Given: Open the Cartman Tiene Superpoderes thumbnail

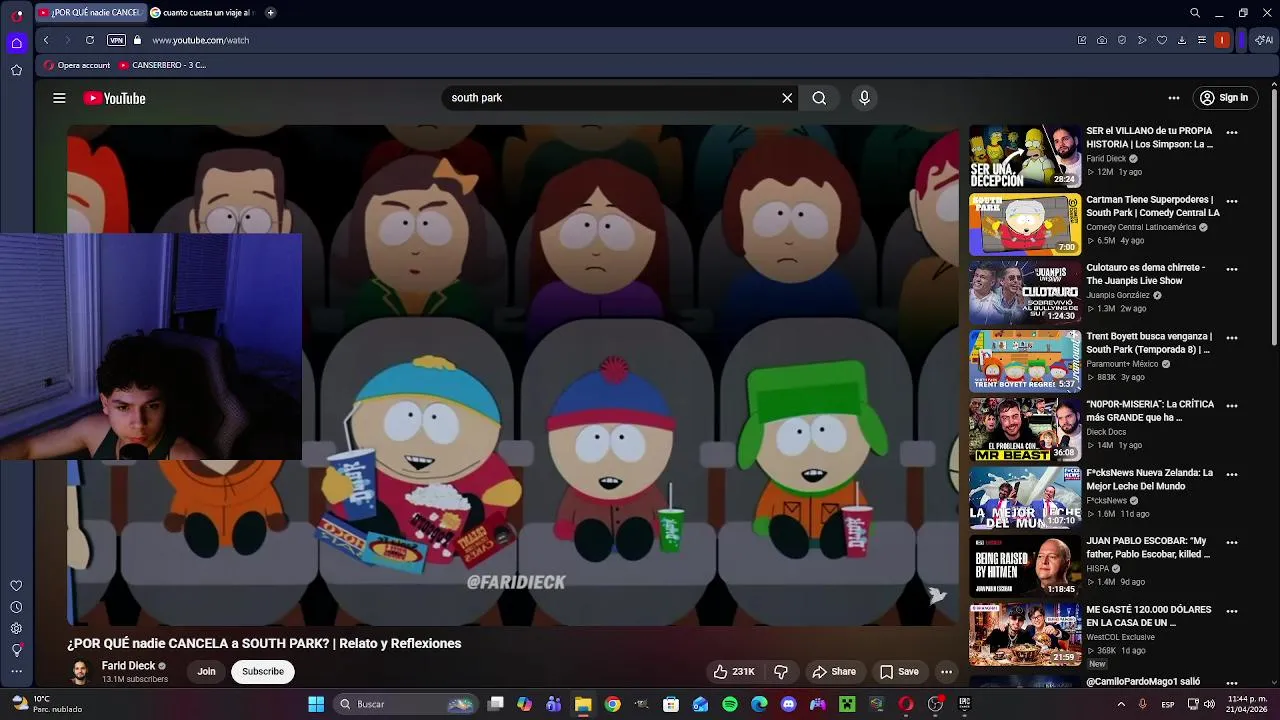Looking at the screenshot, I should (x=1025, y=224).
